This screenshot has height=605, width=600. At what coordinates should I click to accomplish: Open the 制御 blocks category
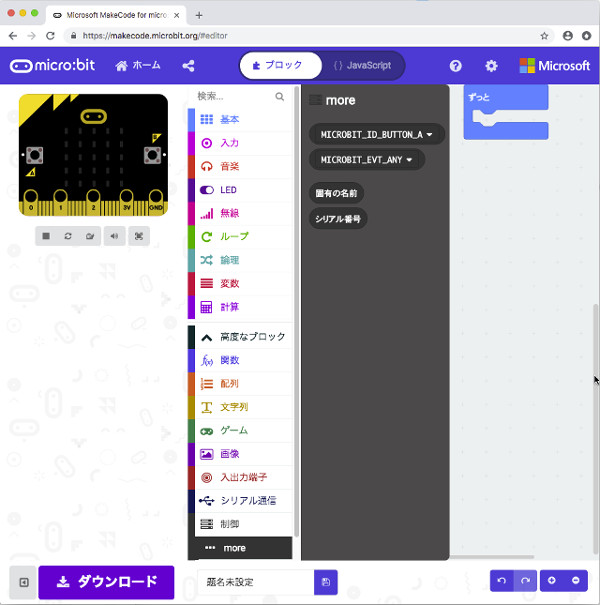click(x=241, y=524)
